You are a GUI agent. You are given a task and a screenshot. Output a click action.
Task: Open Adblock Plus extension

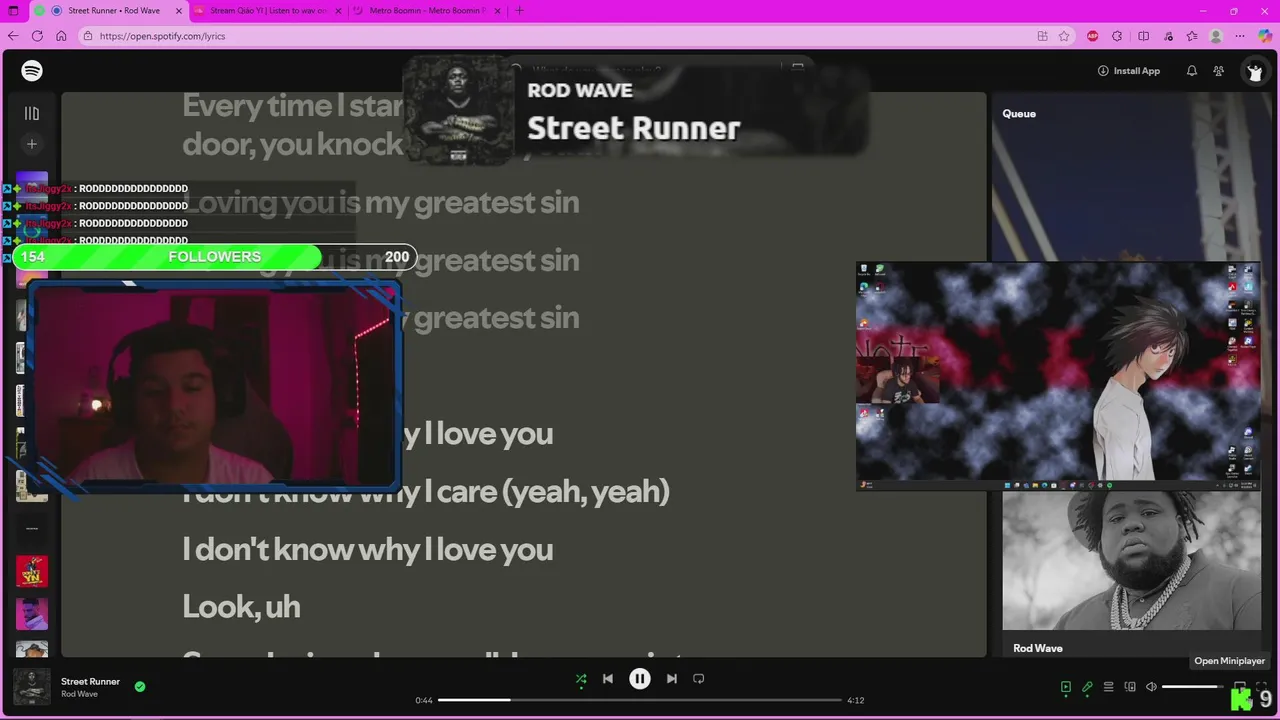tap(1092, 36)
